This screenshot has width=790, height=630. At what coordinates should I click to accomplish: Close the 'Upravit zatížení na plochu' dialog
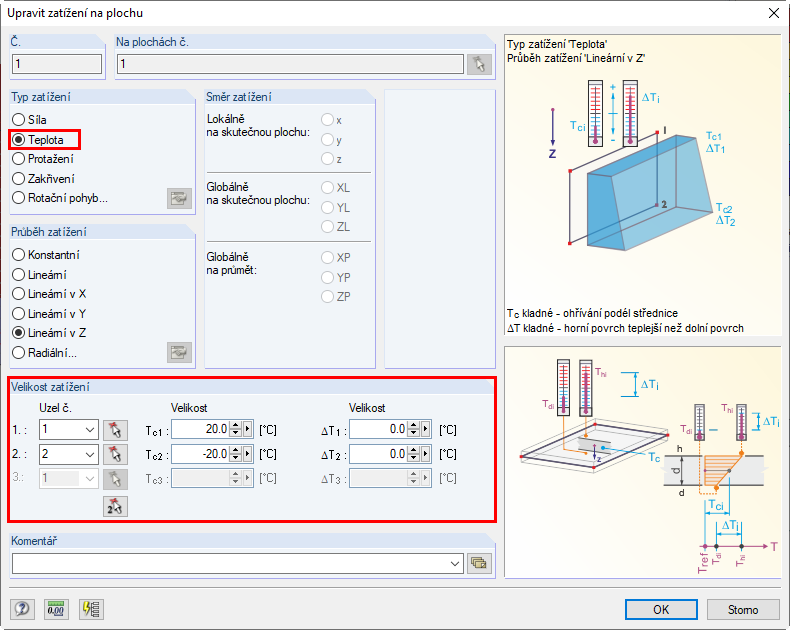click(x=773, y=13)
